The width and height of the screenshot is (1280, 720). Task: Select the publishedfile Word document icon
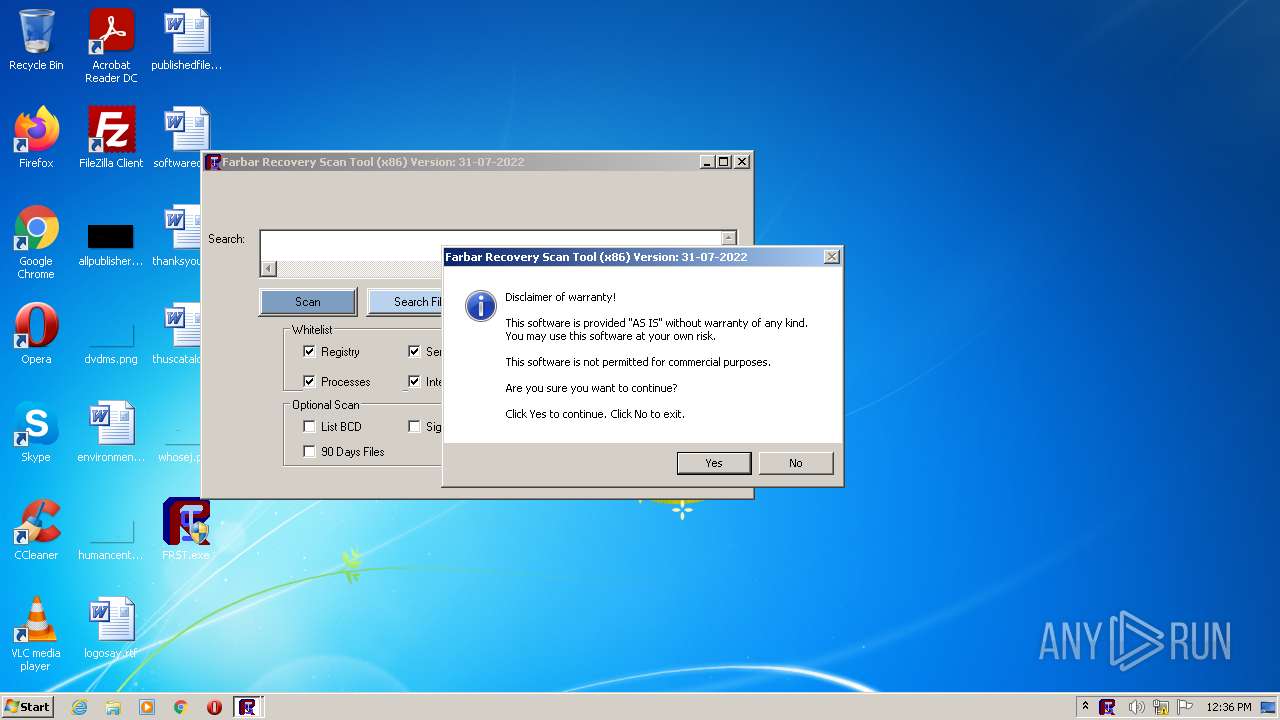[187, 41]
